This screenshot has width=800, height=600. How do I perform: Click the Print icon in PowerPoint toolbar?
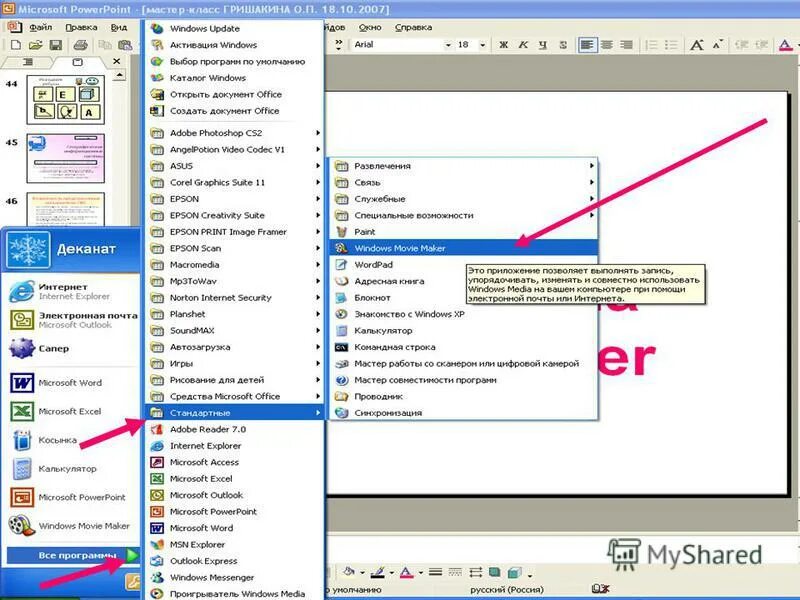(81, 45)
